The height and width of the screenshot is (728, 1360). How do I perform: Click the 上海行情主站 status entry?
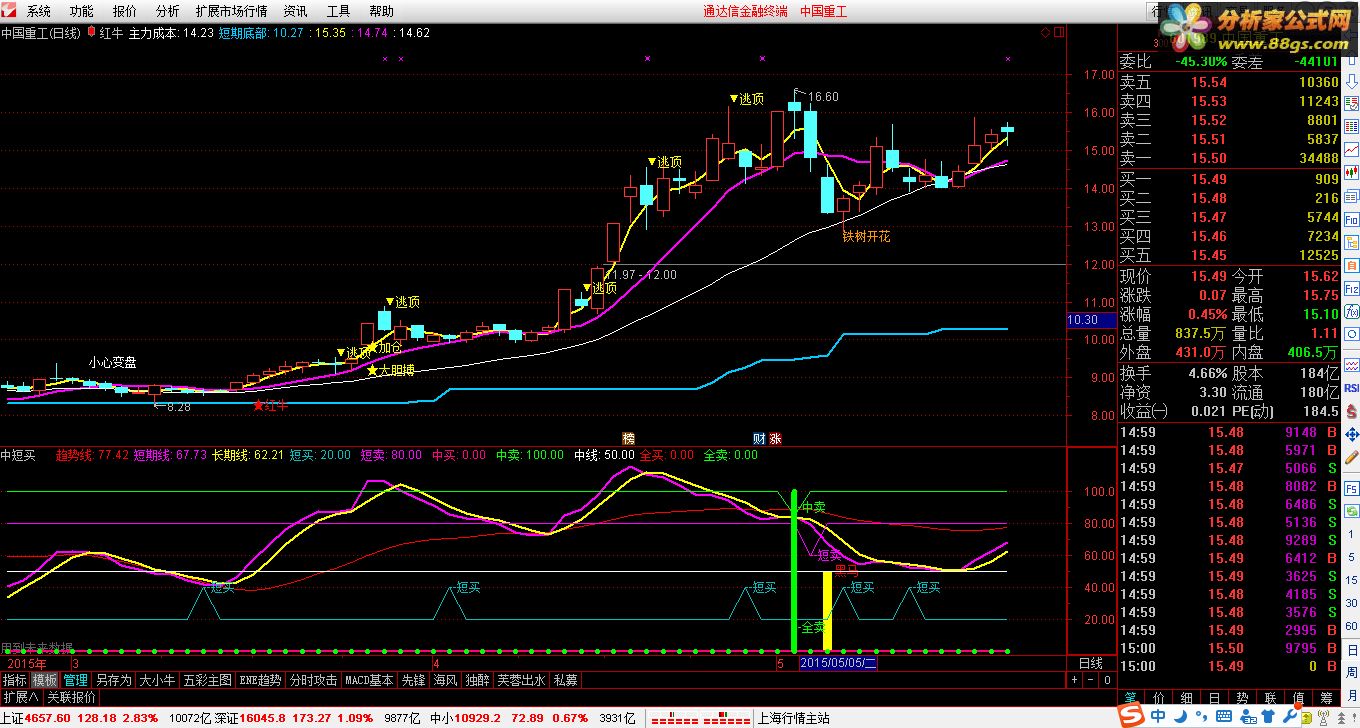click(796, 717)
